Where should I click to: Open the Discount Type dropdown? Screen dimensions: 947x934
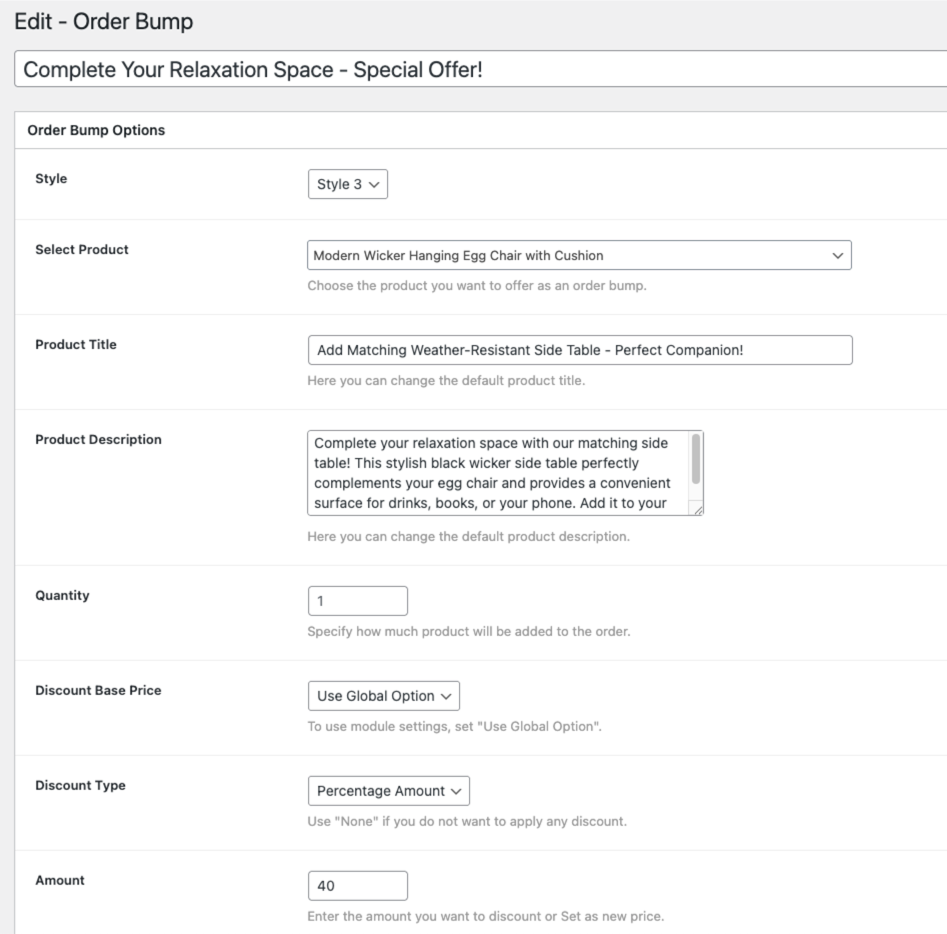tap(388, 790)
